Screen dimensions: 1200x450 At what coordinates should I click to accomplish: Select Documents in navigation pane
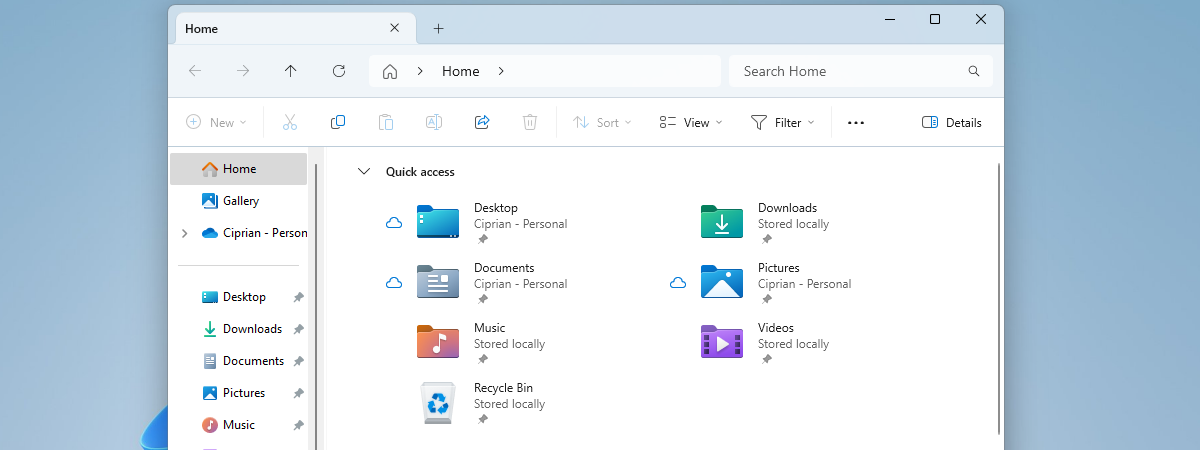239,361
